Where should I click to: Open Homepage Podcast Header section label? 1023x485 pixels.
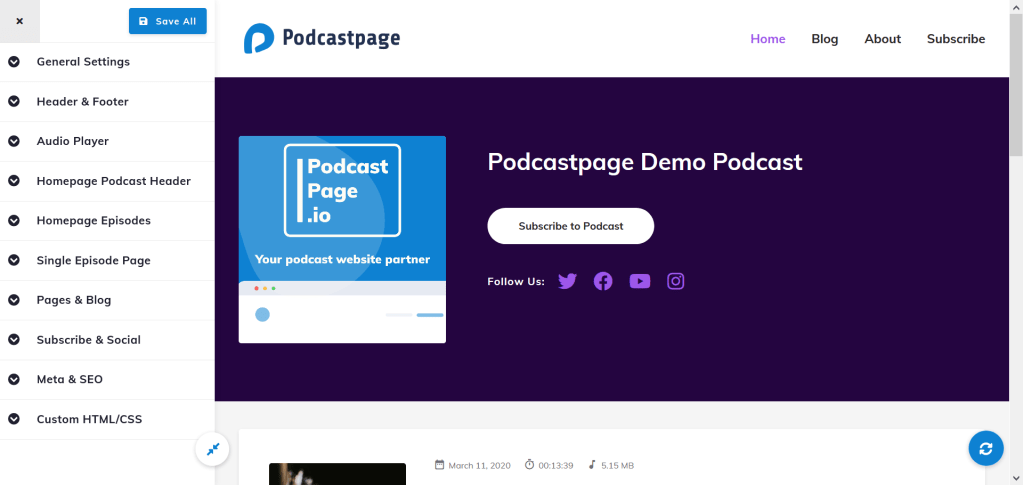click(x=114, y=181)
